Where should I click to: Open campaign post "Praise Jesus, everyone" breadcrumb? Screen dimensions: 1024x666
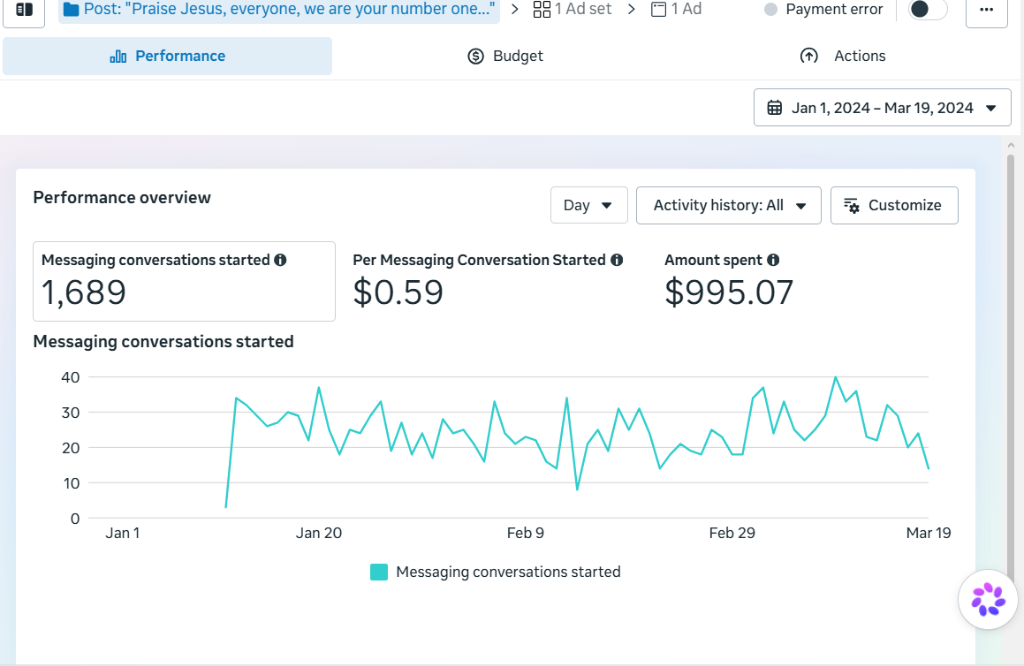coord(279,10)
